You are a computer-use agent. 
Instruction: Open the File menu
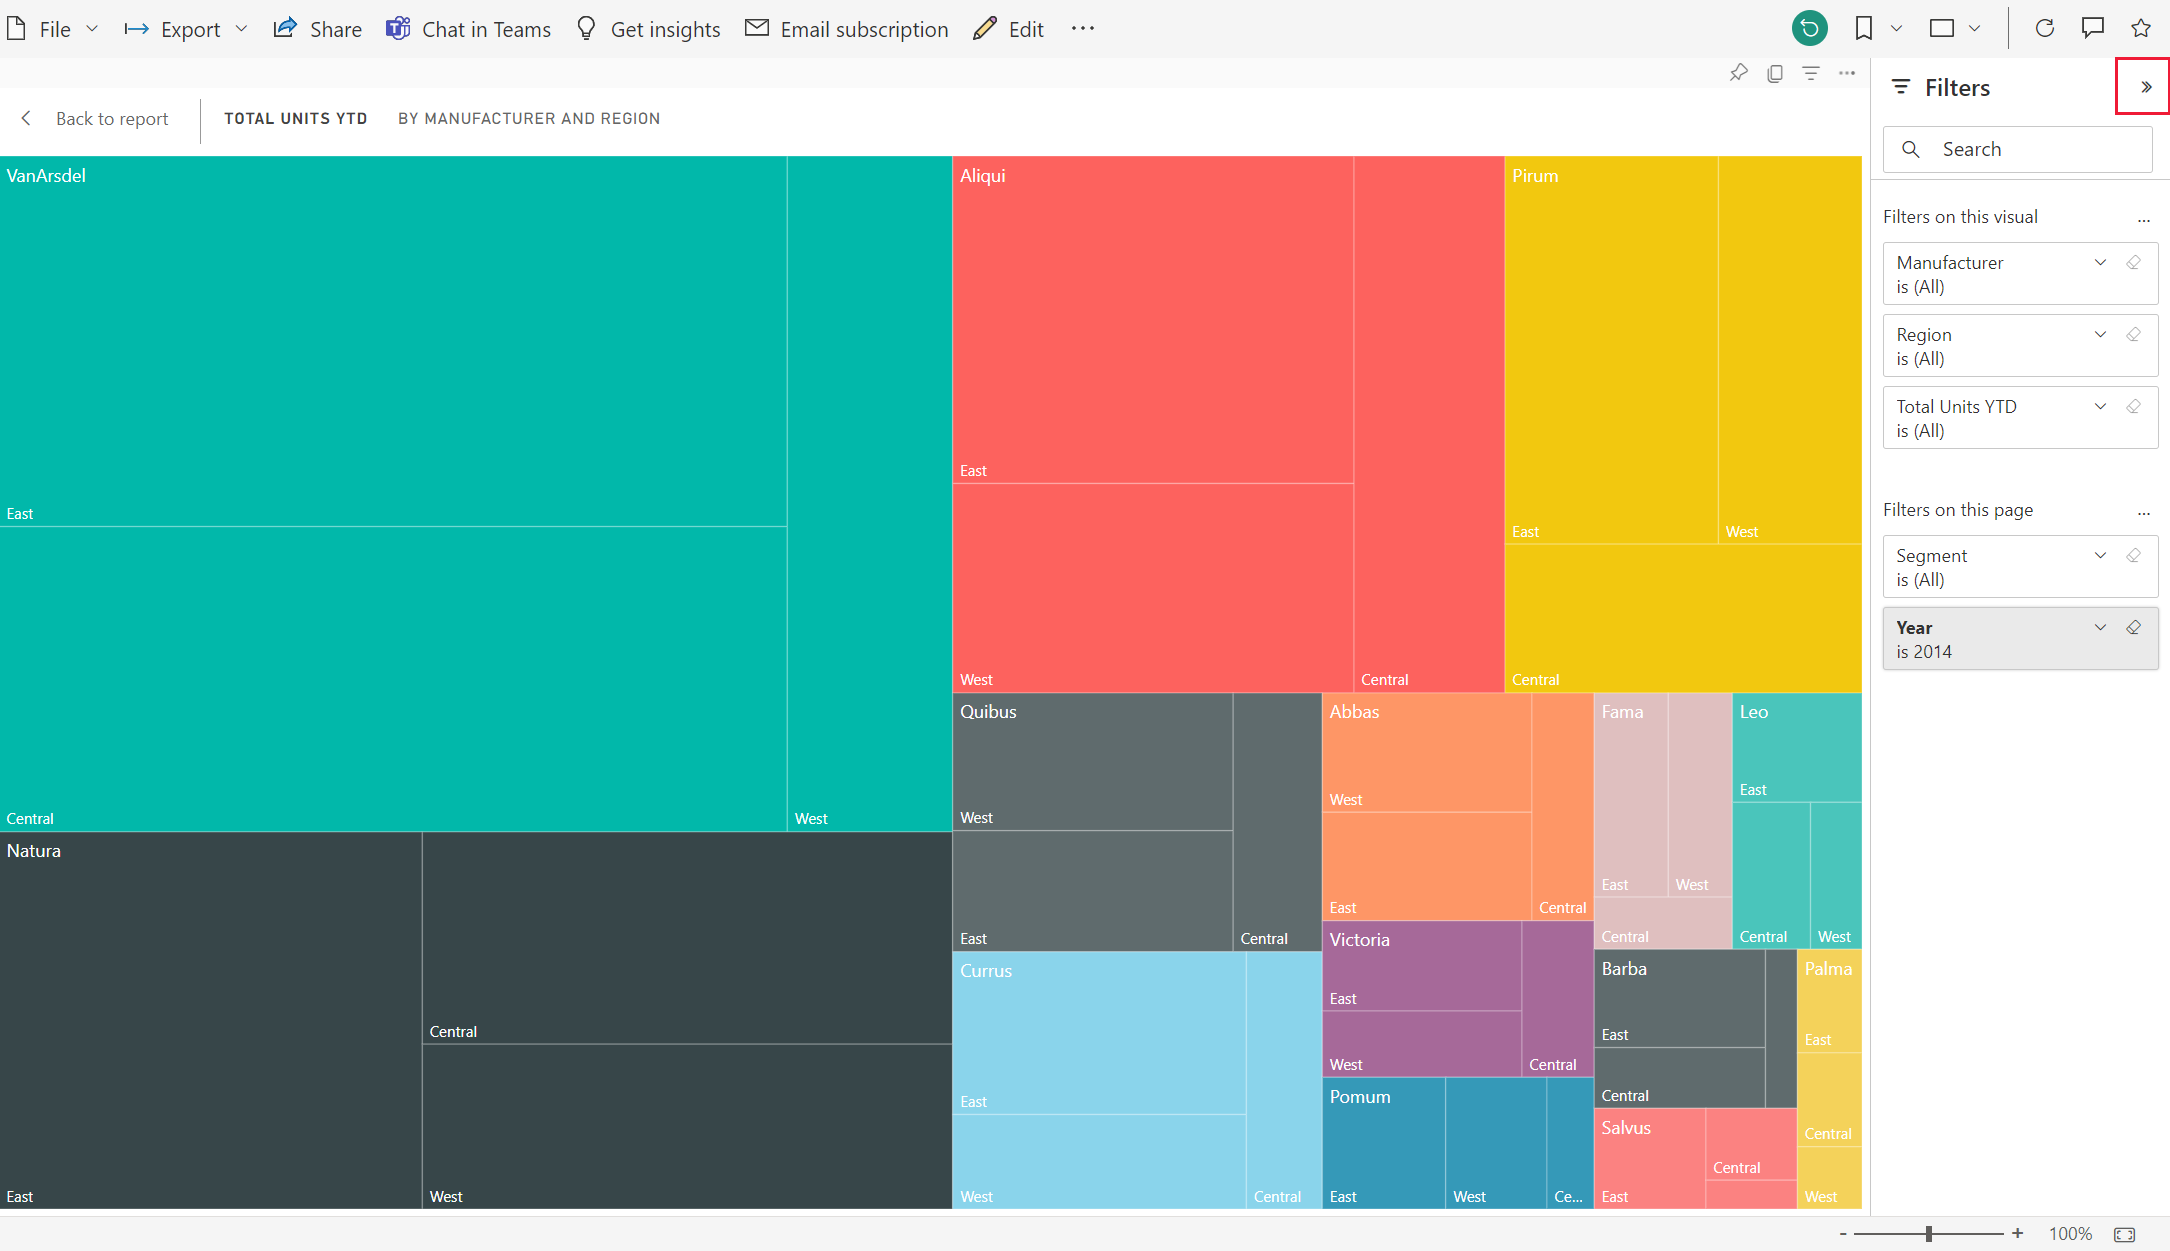pos(54,29)
